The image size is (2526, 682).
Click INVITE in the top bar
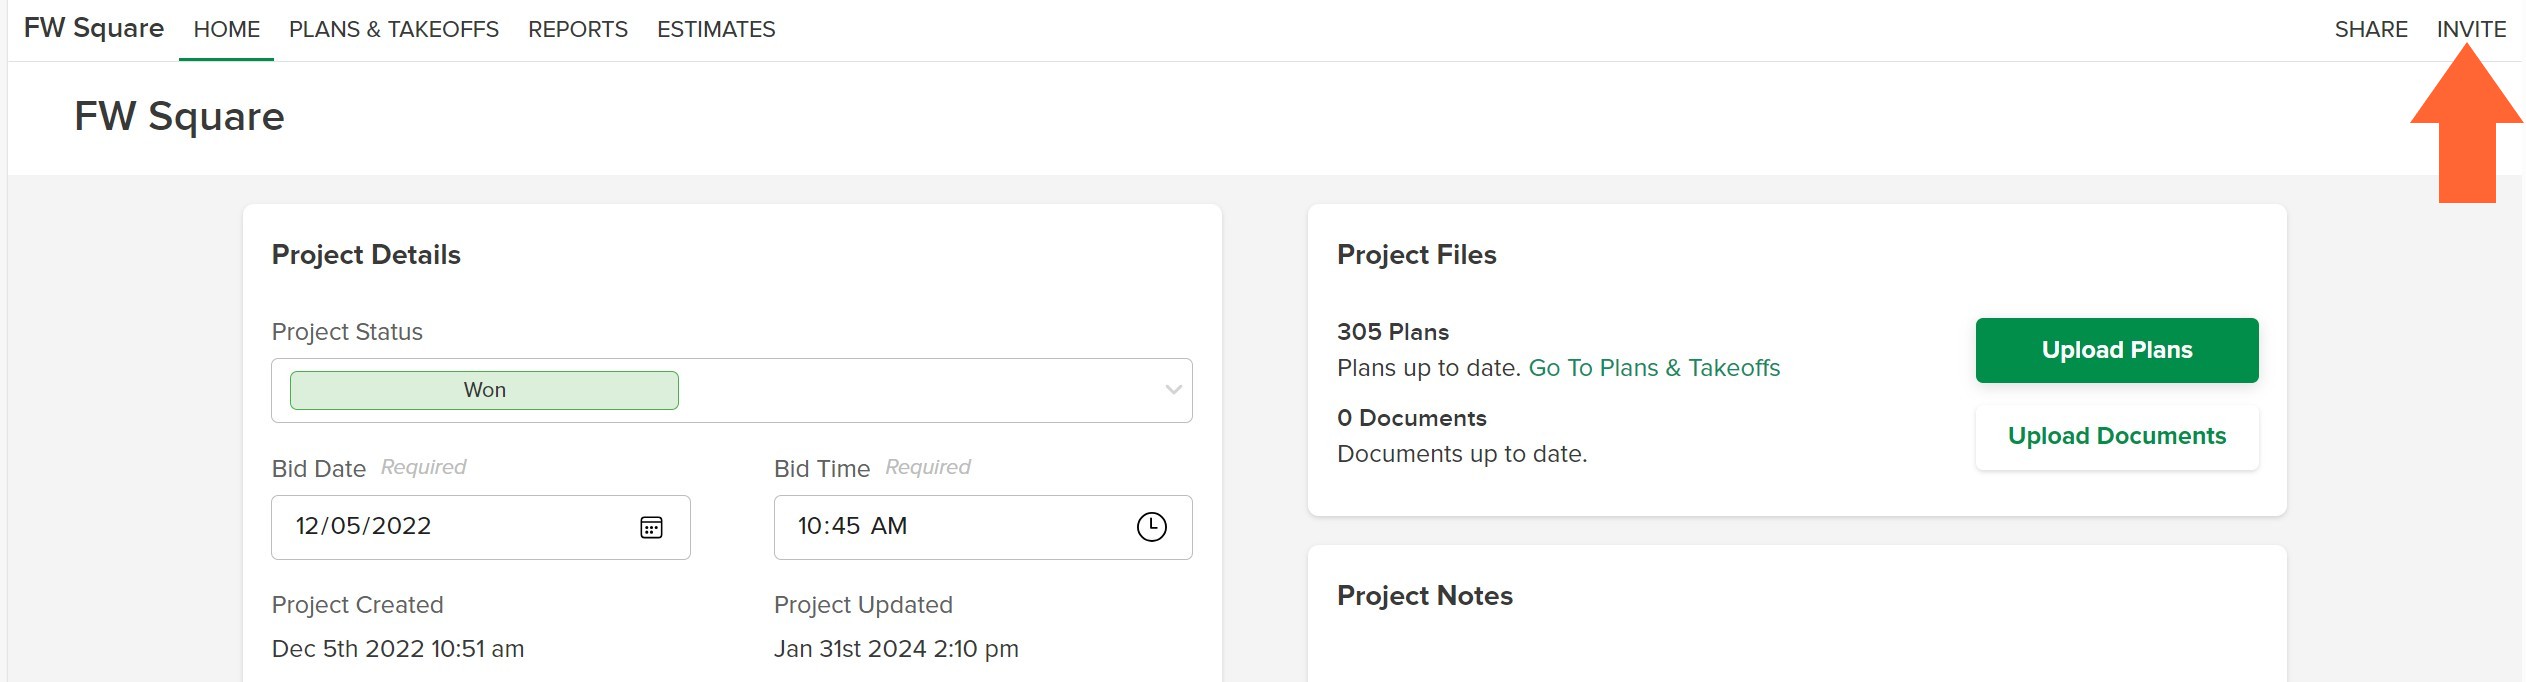(2470, 30)
